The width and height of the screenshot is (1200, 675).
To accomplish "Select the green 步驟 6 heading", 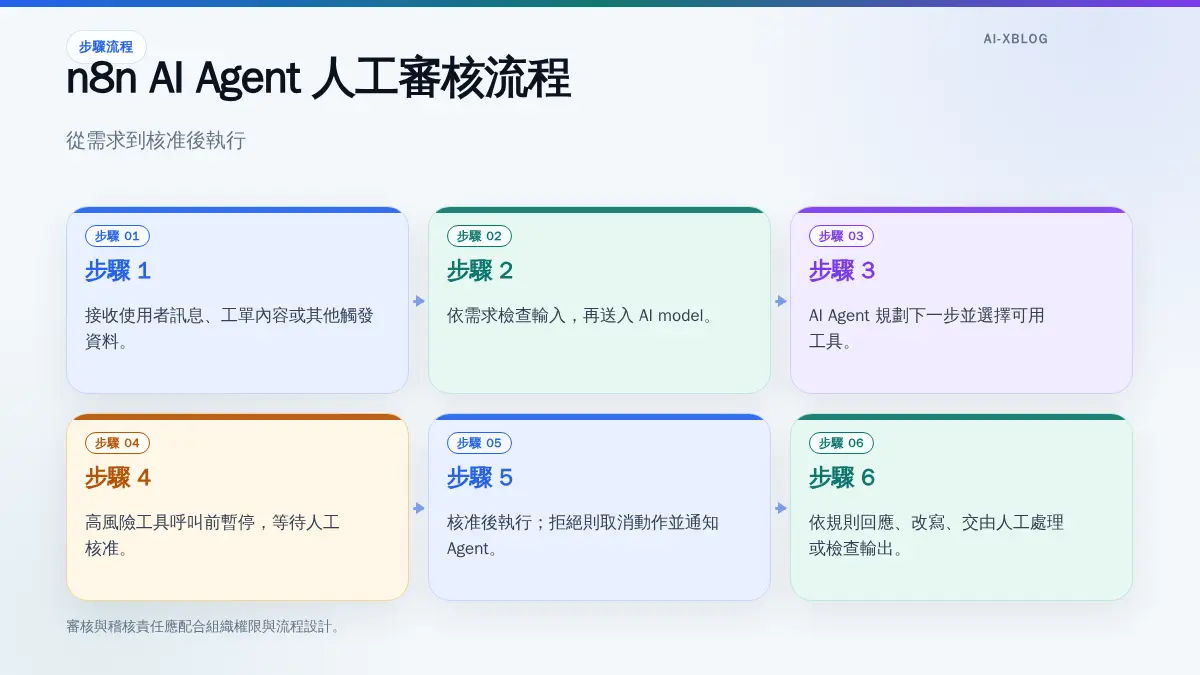I will [842, 478].
